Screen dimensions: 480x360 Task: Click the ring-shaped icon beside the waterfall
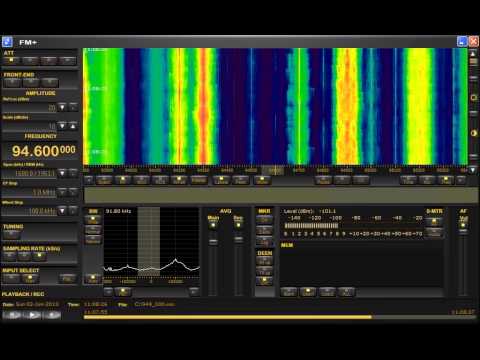473,98
